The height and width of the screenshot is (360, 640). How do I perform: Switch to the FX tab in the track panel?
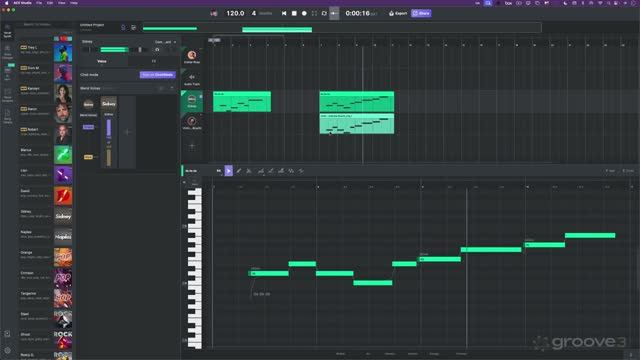coord(154,61)
